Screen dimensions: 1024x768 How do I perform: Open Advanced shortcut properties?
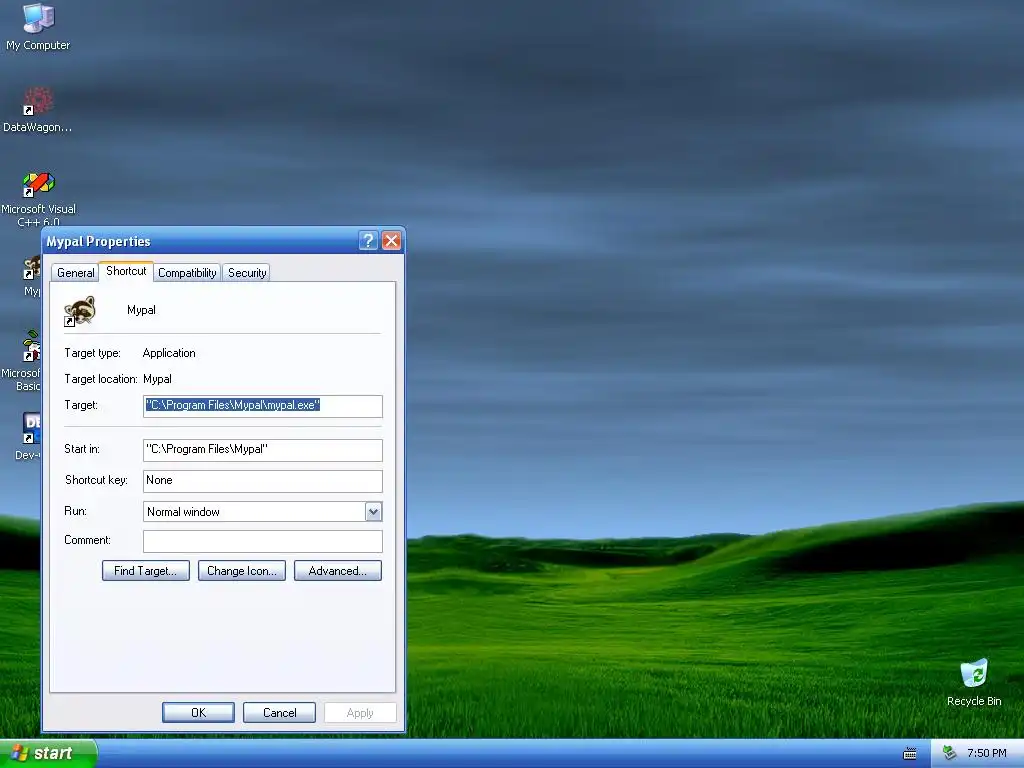(x=338, y=571)
